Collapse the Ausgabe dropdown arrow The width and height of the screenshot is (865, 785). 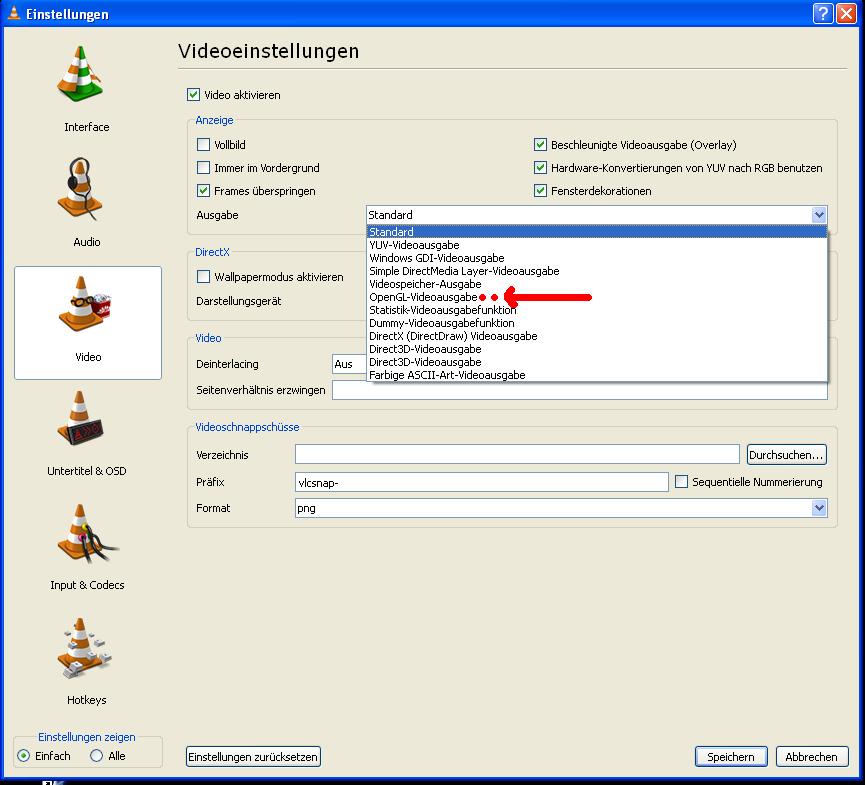click(819, 215)
